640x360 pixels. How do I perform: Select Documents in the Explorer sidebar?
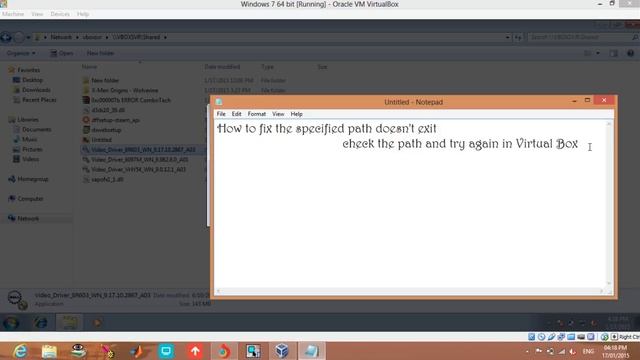(36, 129)
